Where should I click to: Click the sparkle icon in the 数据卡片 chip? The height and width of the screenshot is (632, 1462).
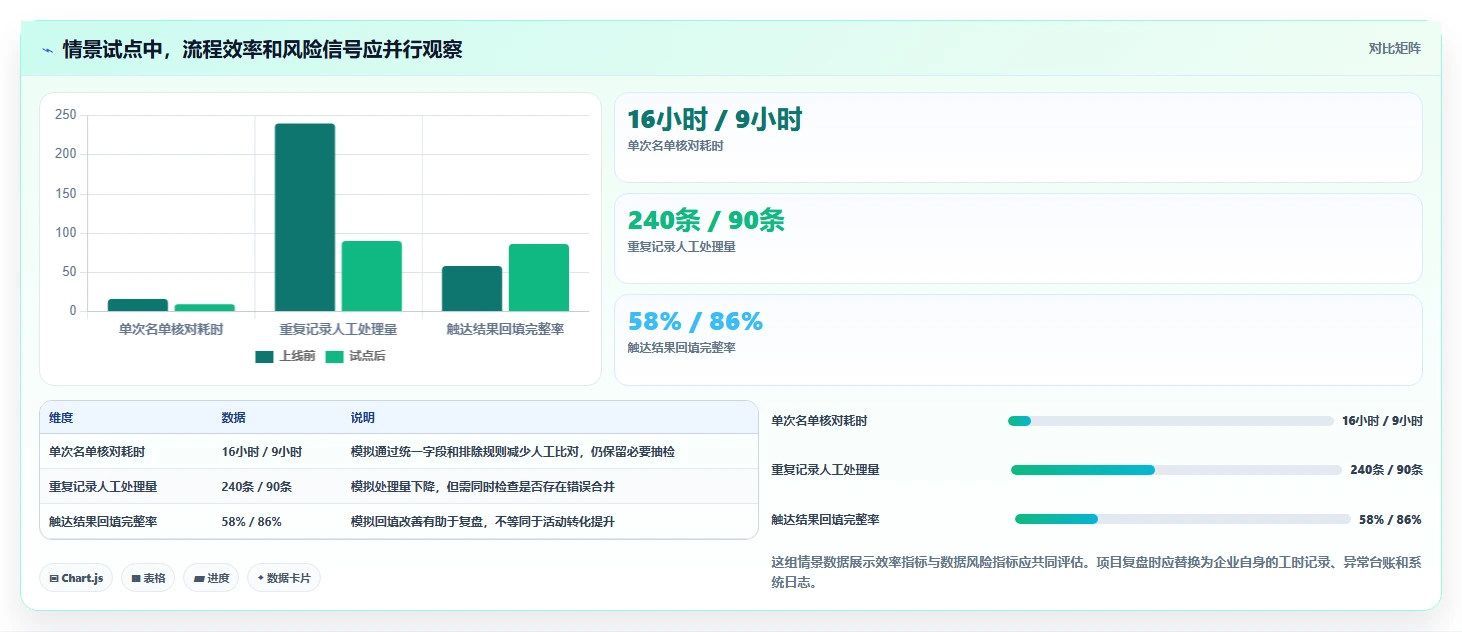click(261, 578)
